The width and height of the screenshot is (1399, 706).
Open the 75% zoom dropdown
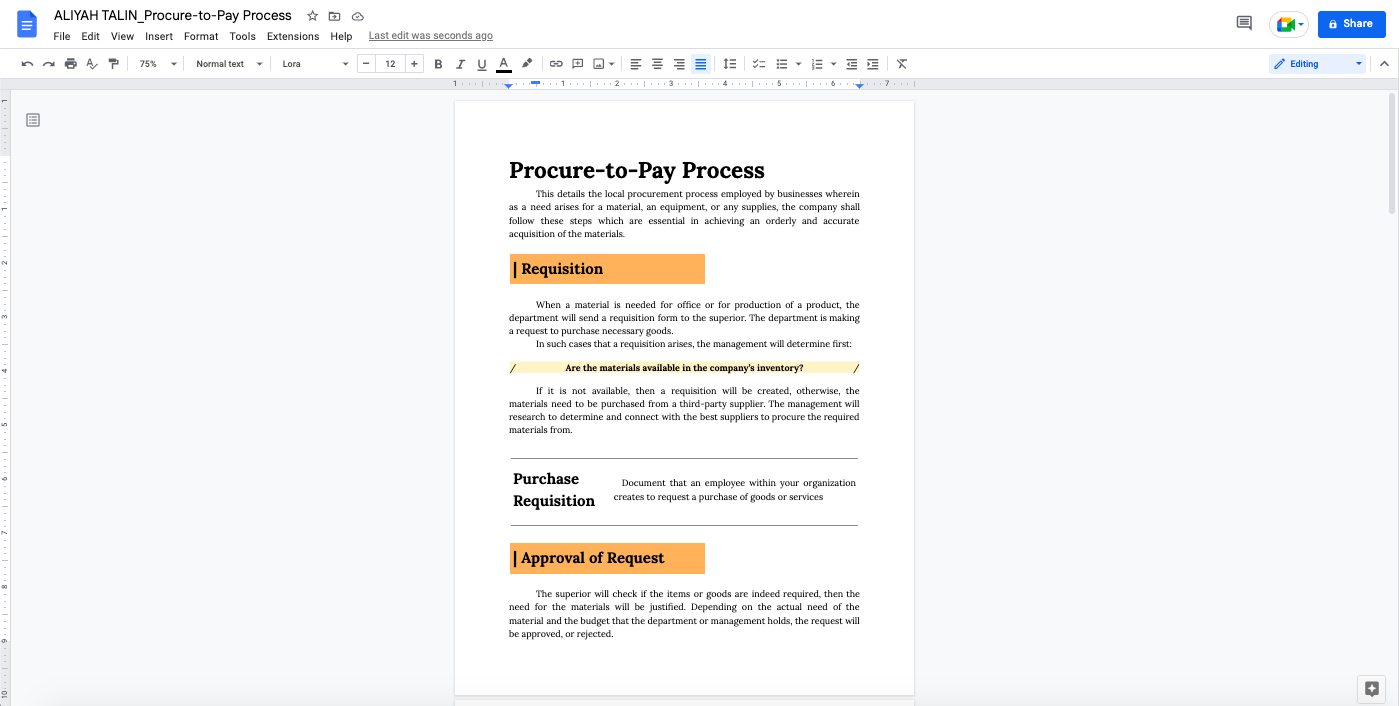(158, 64)
